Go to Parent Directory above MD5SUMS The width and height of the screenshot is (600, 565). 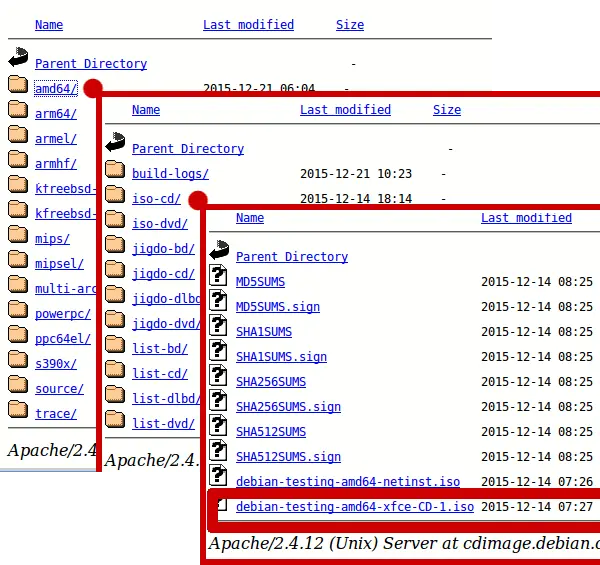tap(292, 256)
